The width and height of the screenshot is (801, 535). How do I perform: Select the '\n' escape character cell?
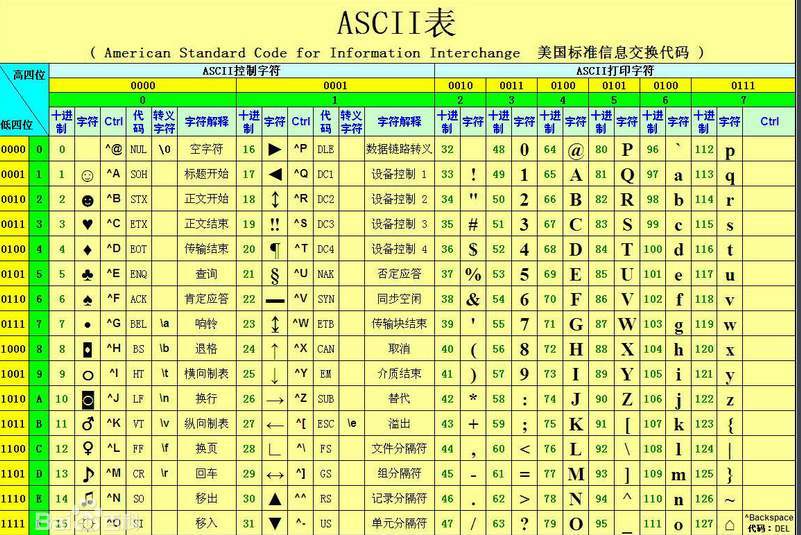click(164, 398)
